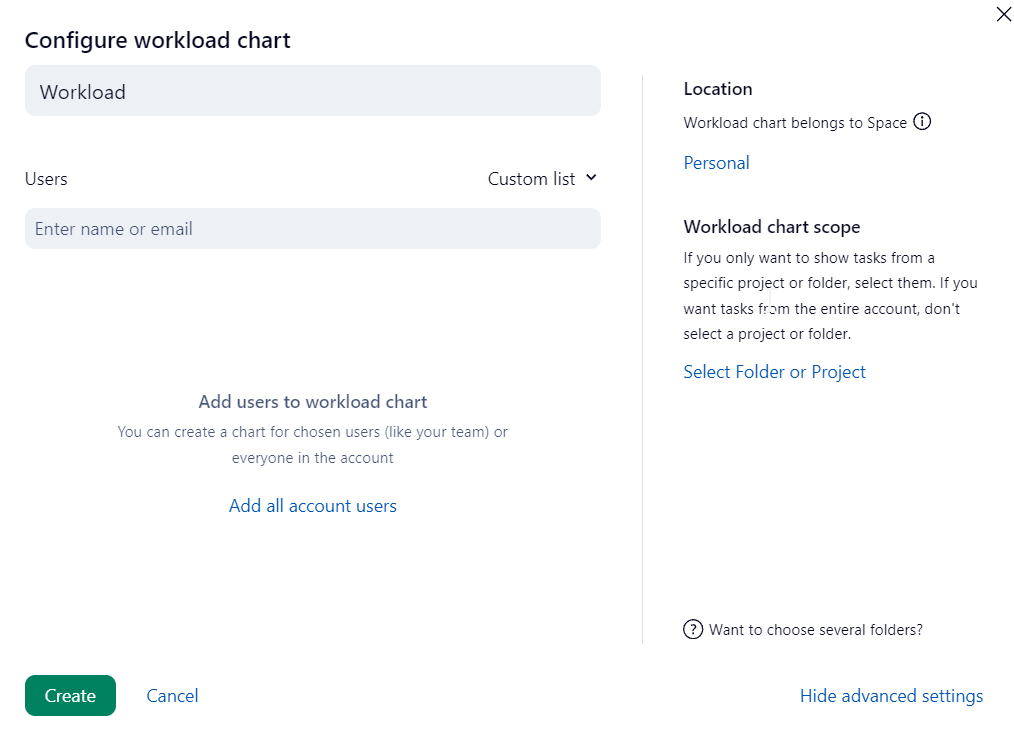This screenshot has width=1014, height=733.
Task: Click the question mark help icon
Action: (692, 629)
